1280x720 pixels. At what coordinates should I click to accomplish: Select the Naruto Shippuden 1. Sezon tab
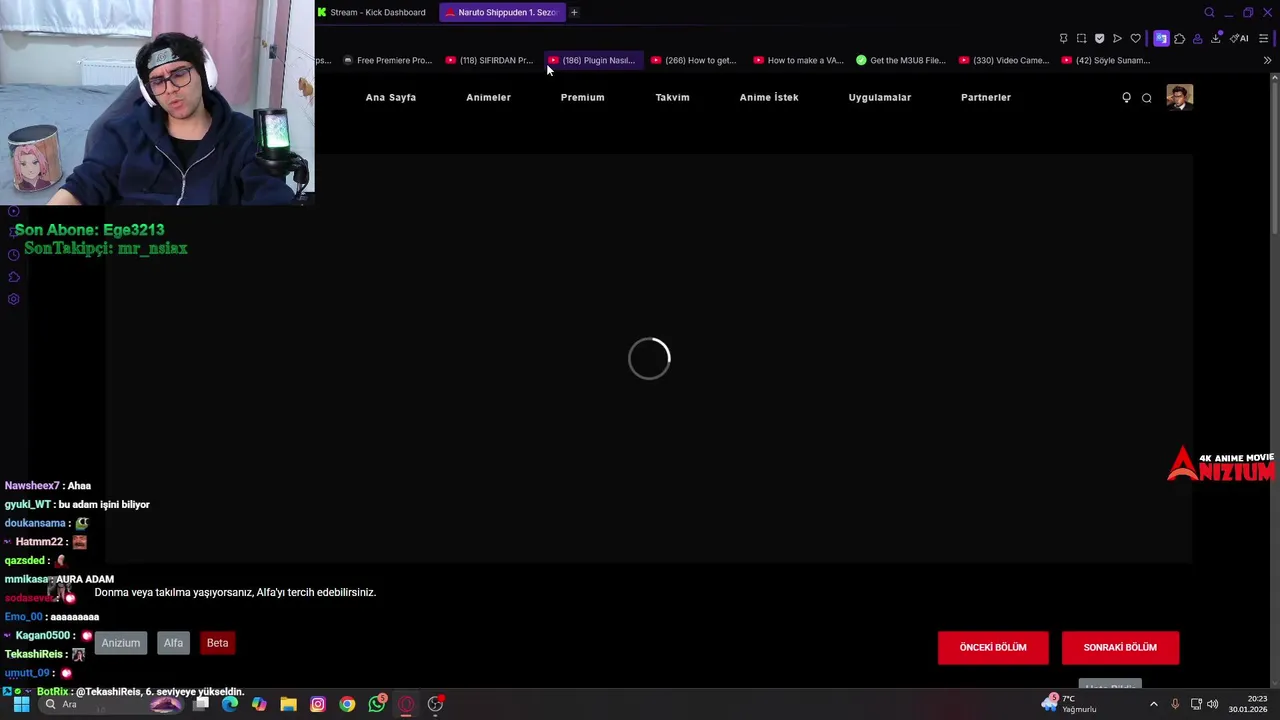(501, 12)
